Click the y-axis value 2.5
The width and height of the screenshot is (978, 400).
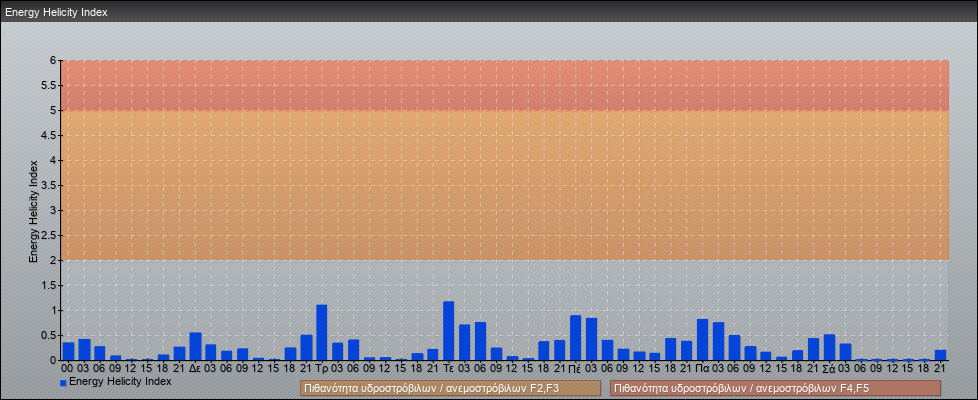click(x=50, y=235)
